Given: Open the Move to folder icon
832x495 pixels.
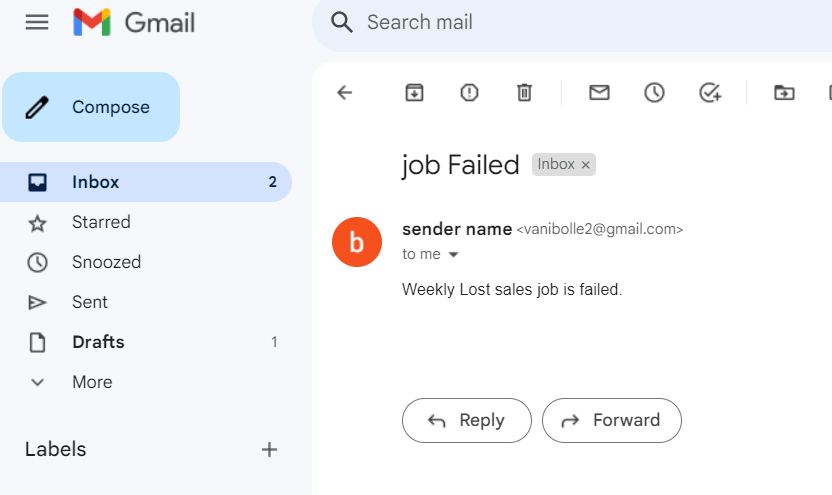Looking at the screenshot, I should click(x=784, y=93).
